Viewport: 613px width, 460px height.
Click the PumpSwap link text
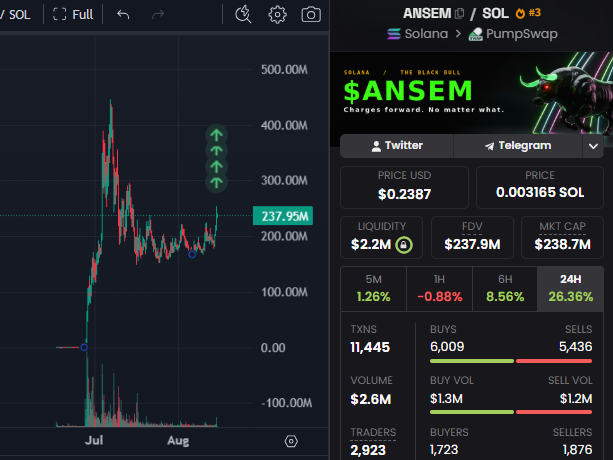click(522, 34)
